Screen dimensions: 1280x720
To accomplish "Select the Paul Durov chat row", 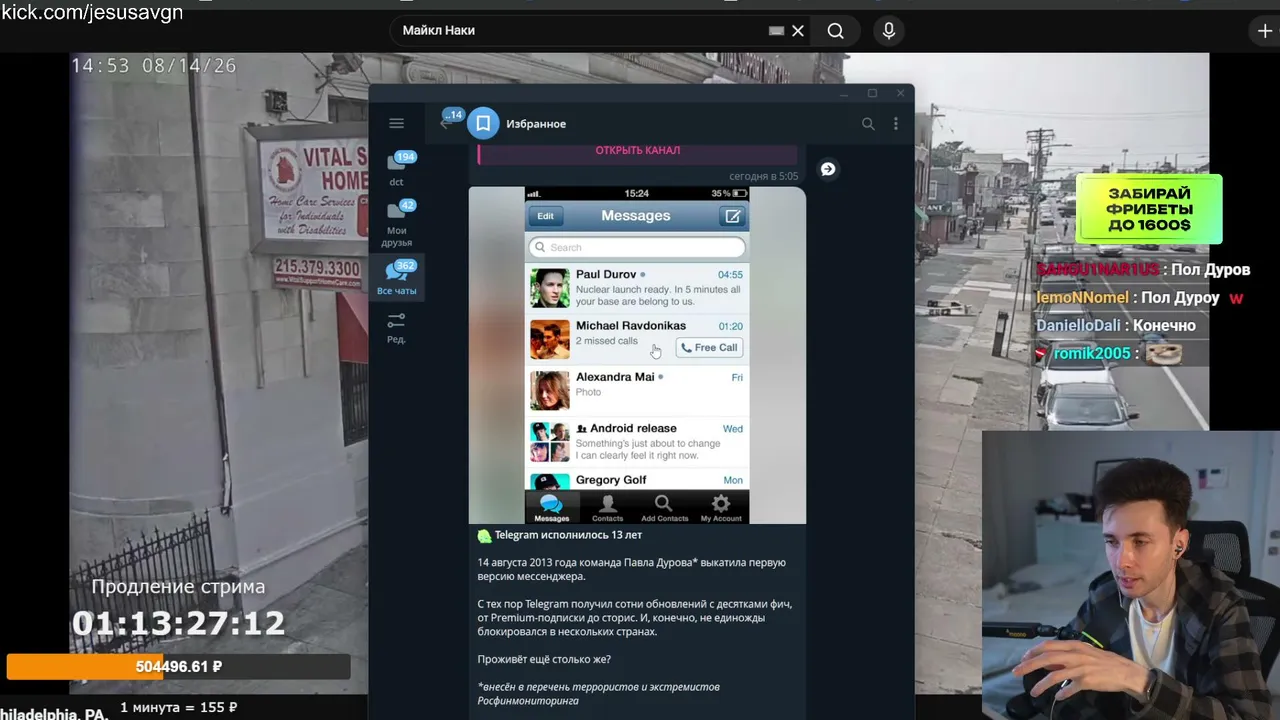I will point(637,288).
